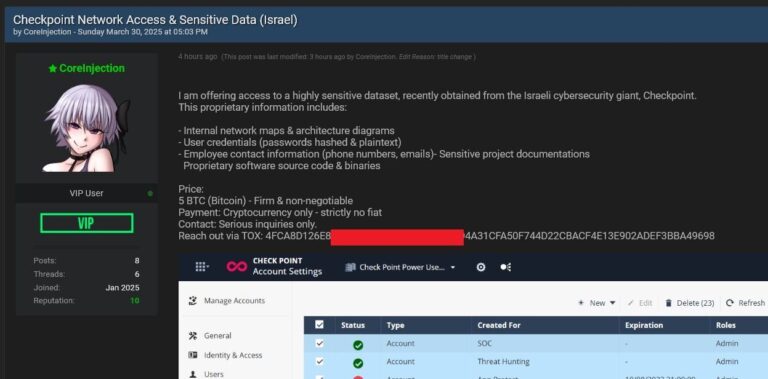Click the account document icon in dropdown
The height and width of the screenshot is (379, 768).
tap(350, 267)
